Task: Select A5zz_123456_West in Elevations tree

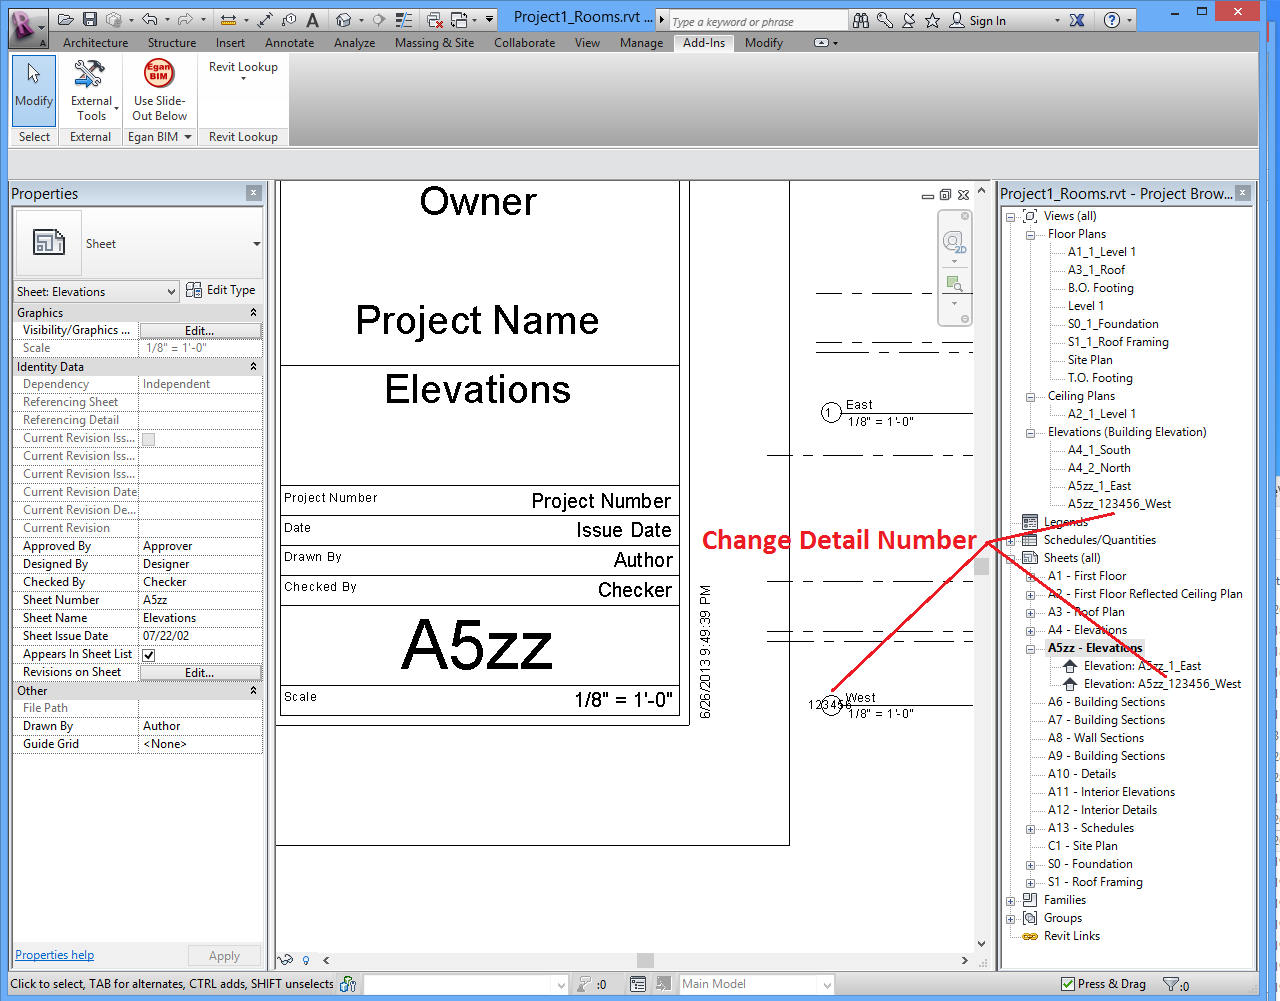Action: click(x=1119, y=504)
